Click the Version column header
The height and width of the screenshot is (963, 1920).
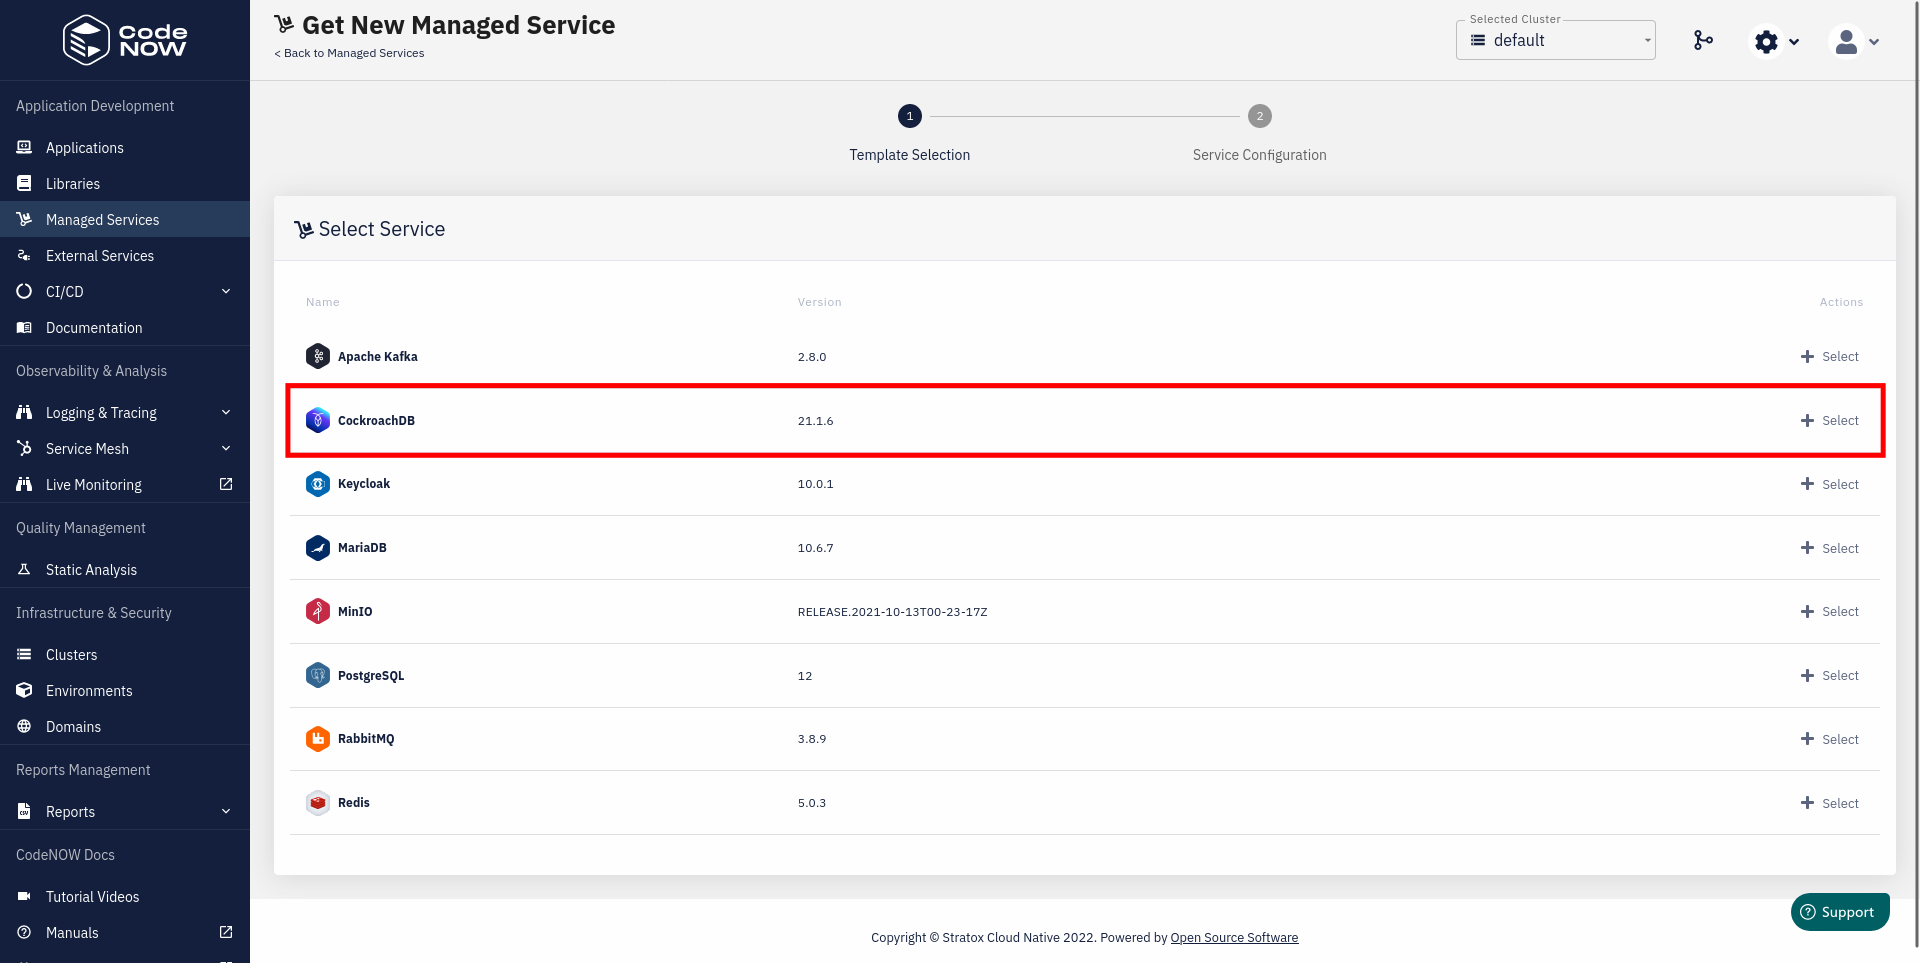(819, 302)
